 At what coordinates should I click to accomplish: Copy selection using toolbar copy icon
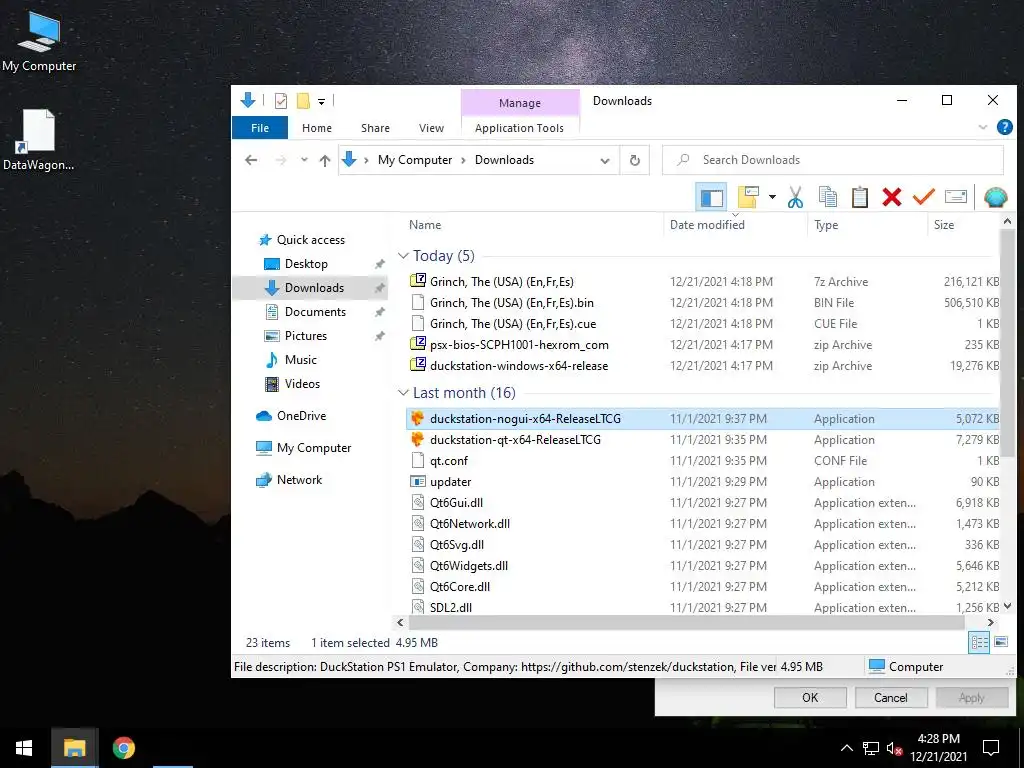(827, 197)
